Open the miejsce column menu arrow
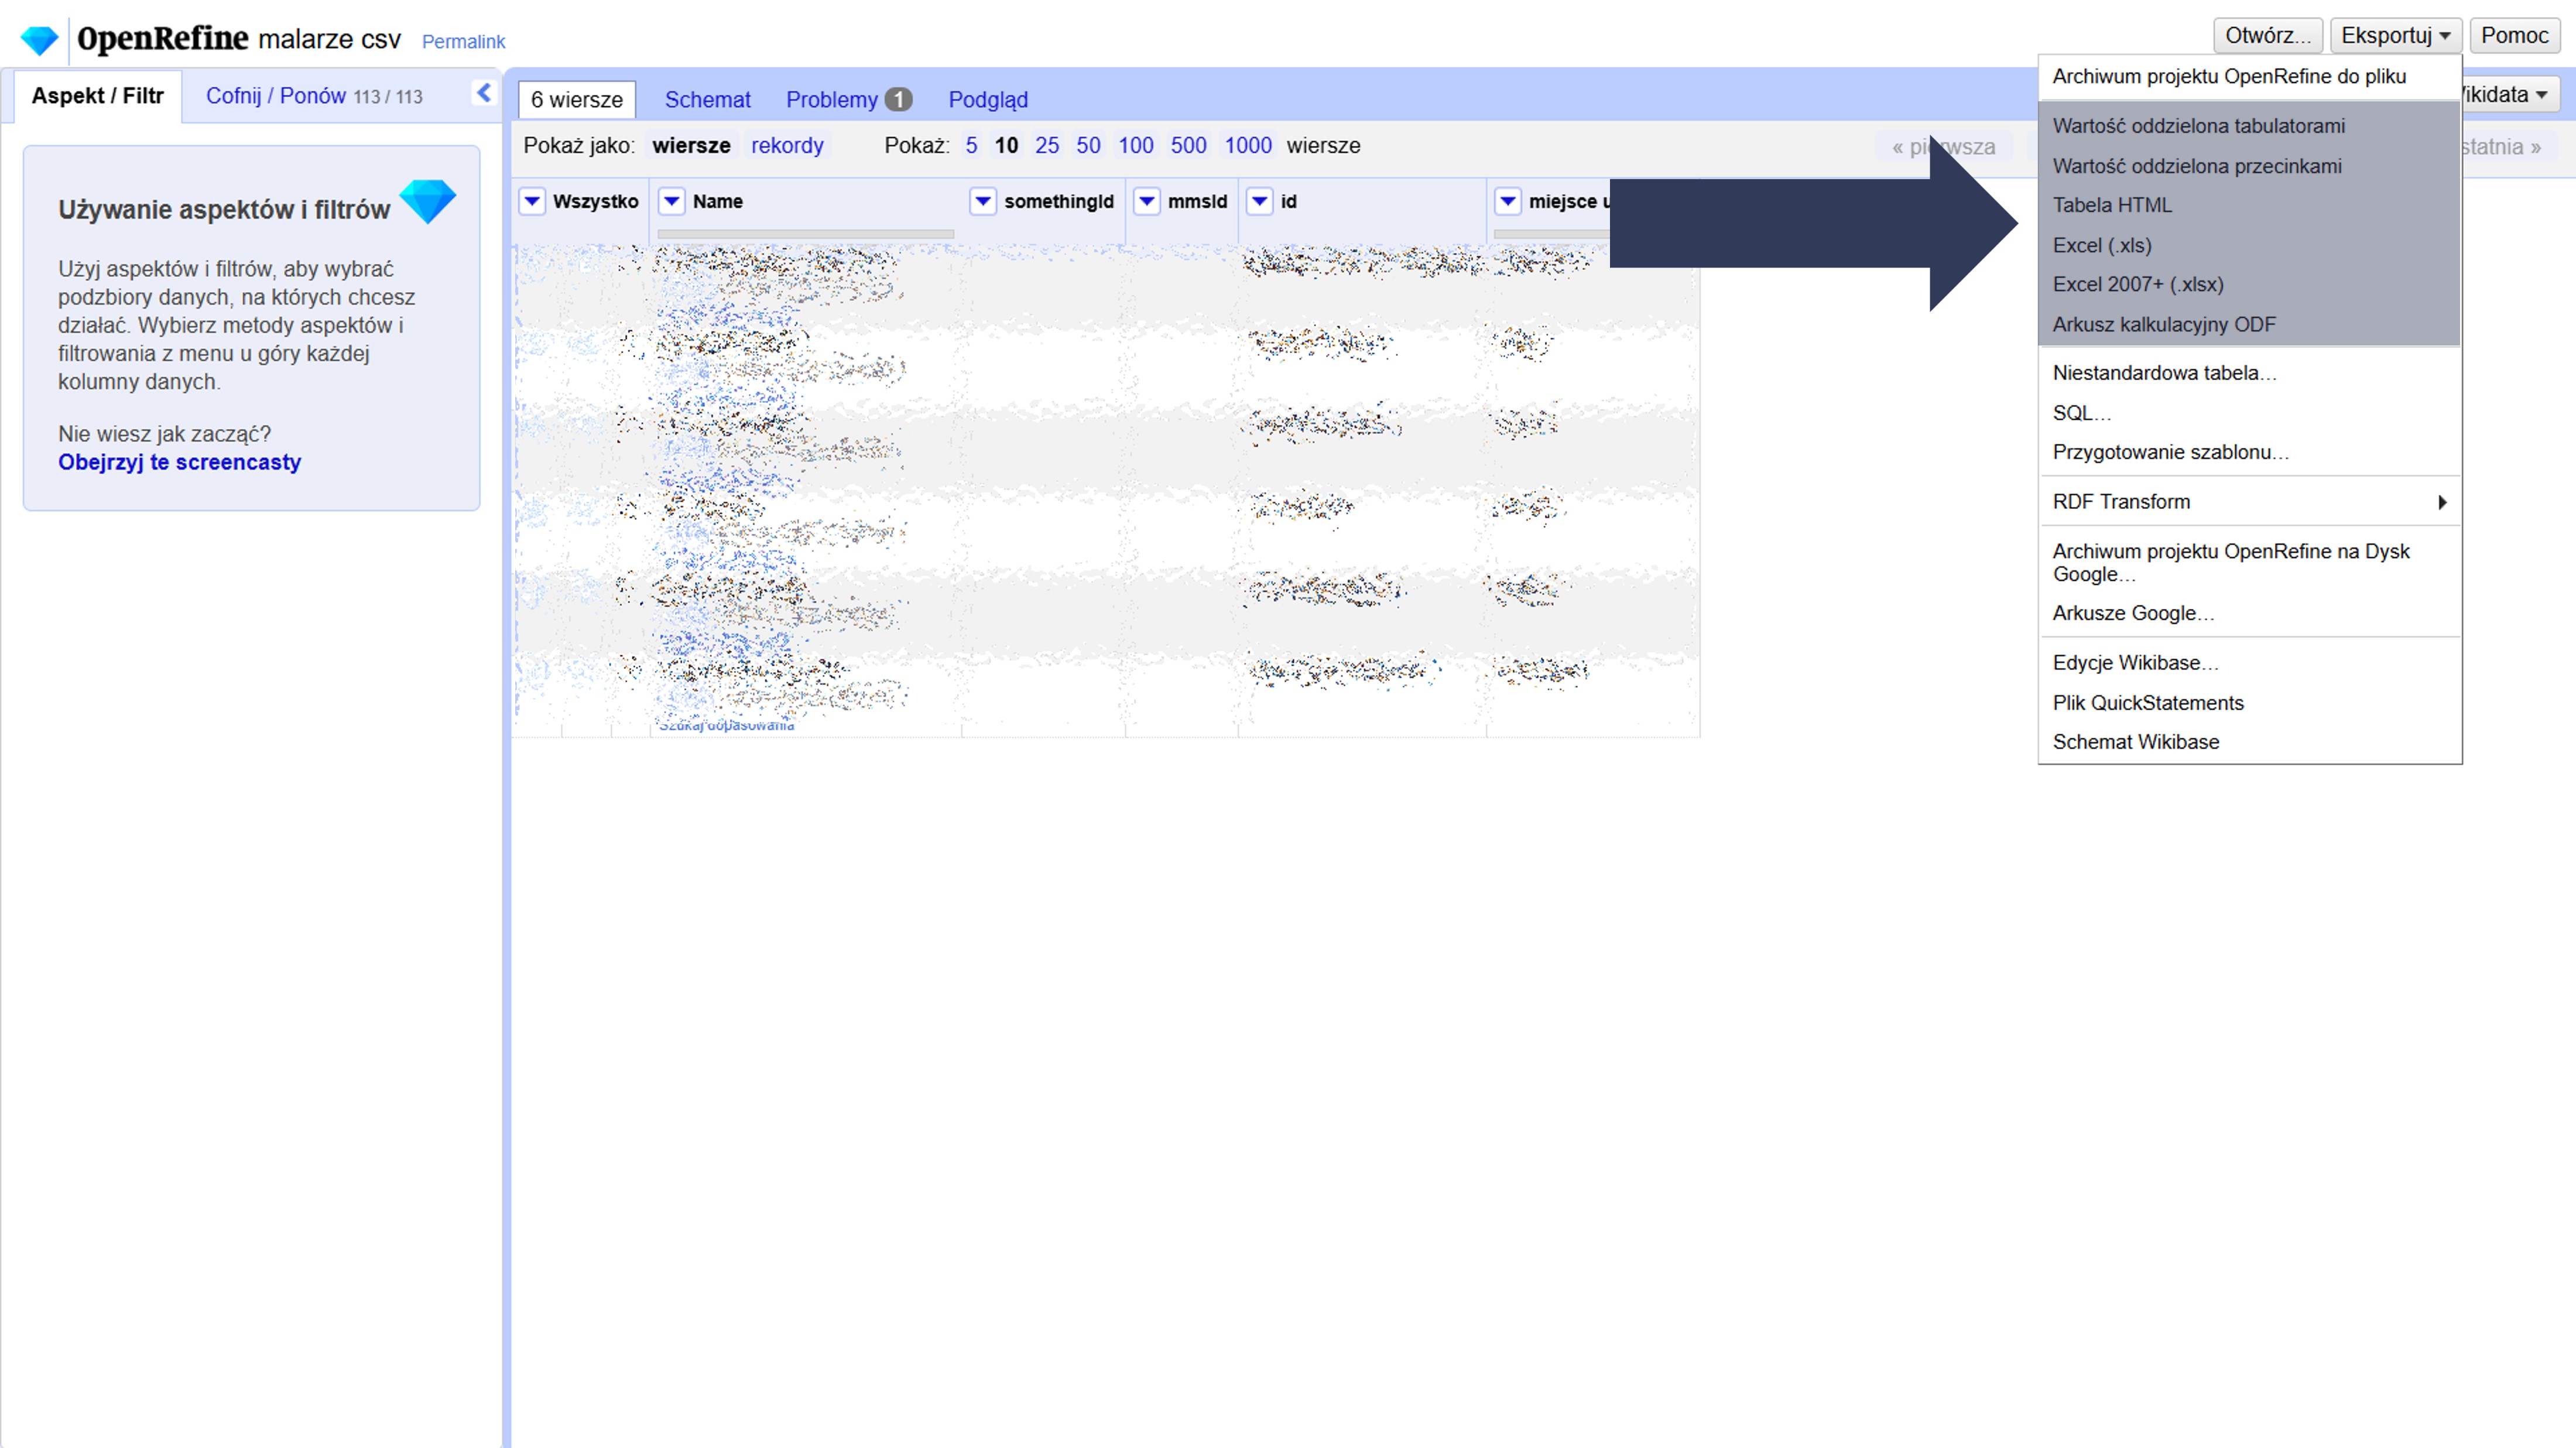Screen dimensions: 2576x1448 pyautogui.click(x=1508, y=201)
